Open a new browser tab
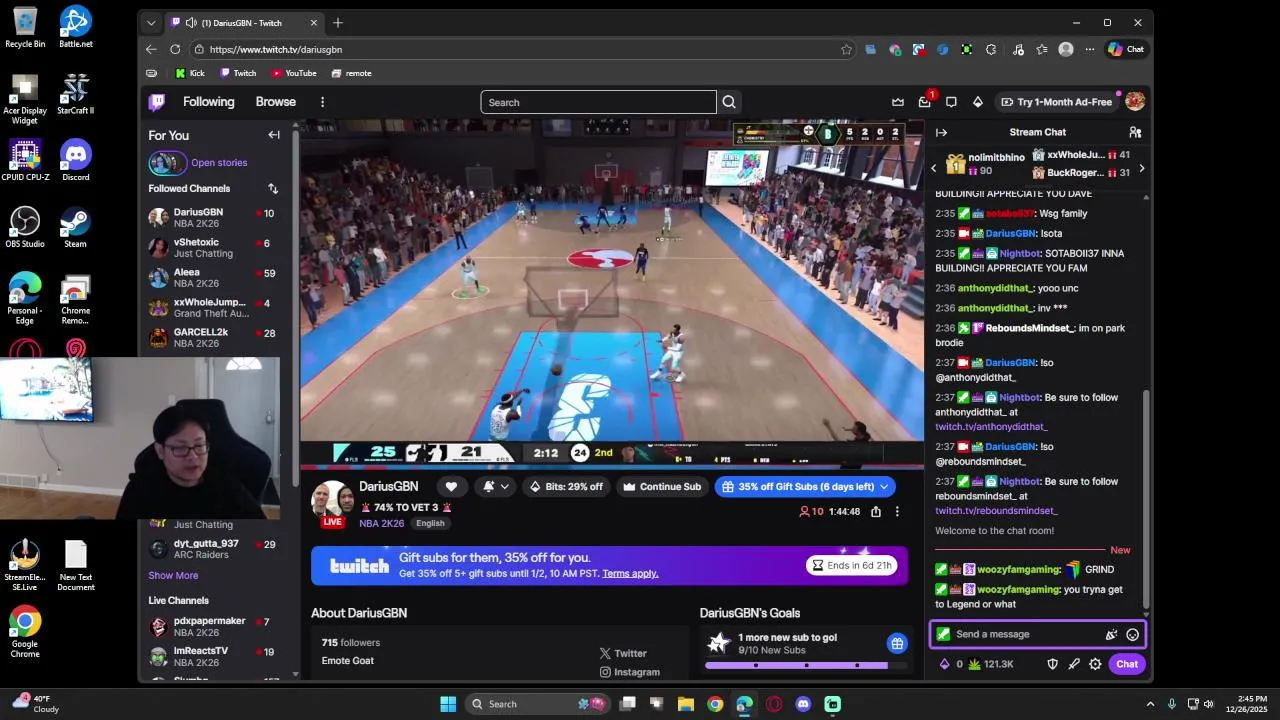The width and height of the screenshot is (1280, 720). [338, 22]
